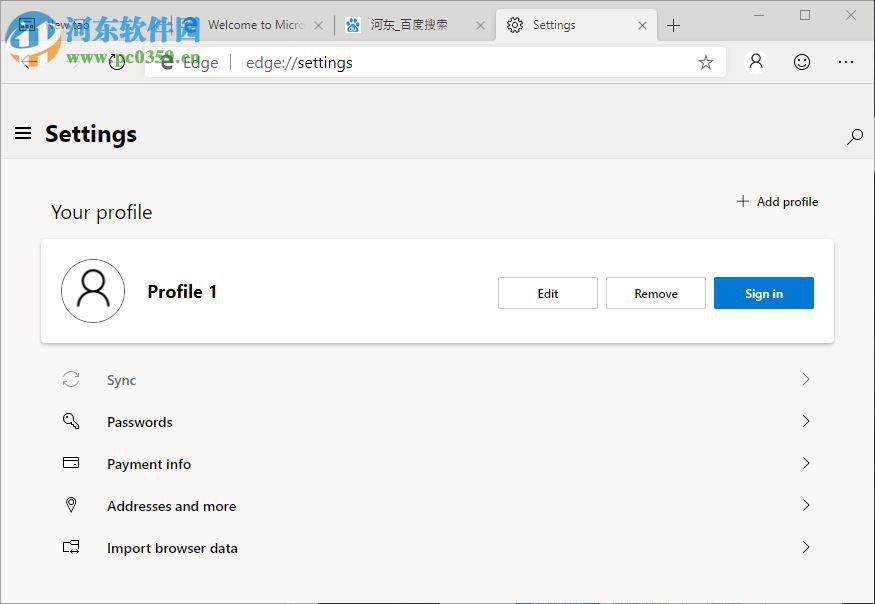
Task: Remove Profile 1
Action: click(x=655, y=293)
